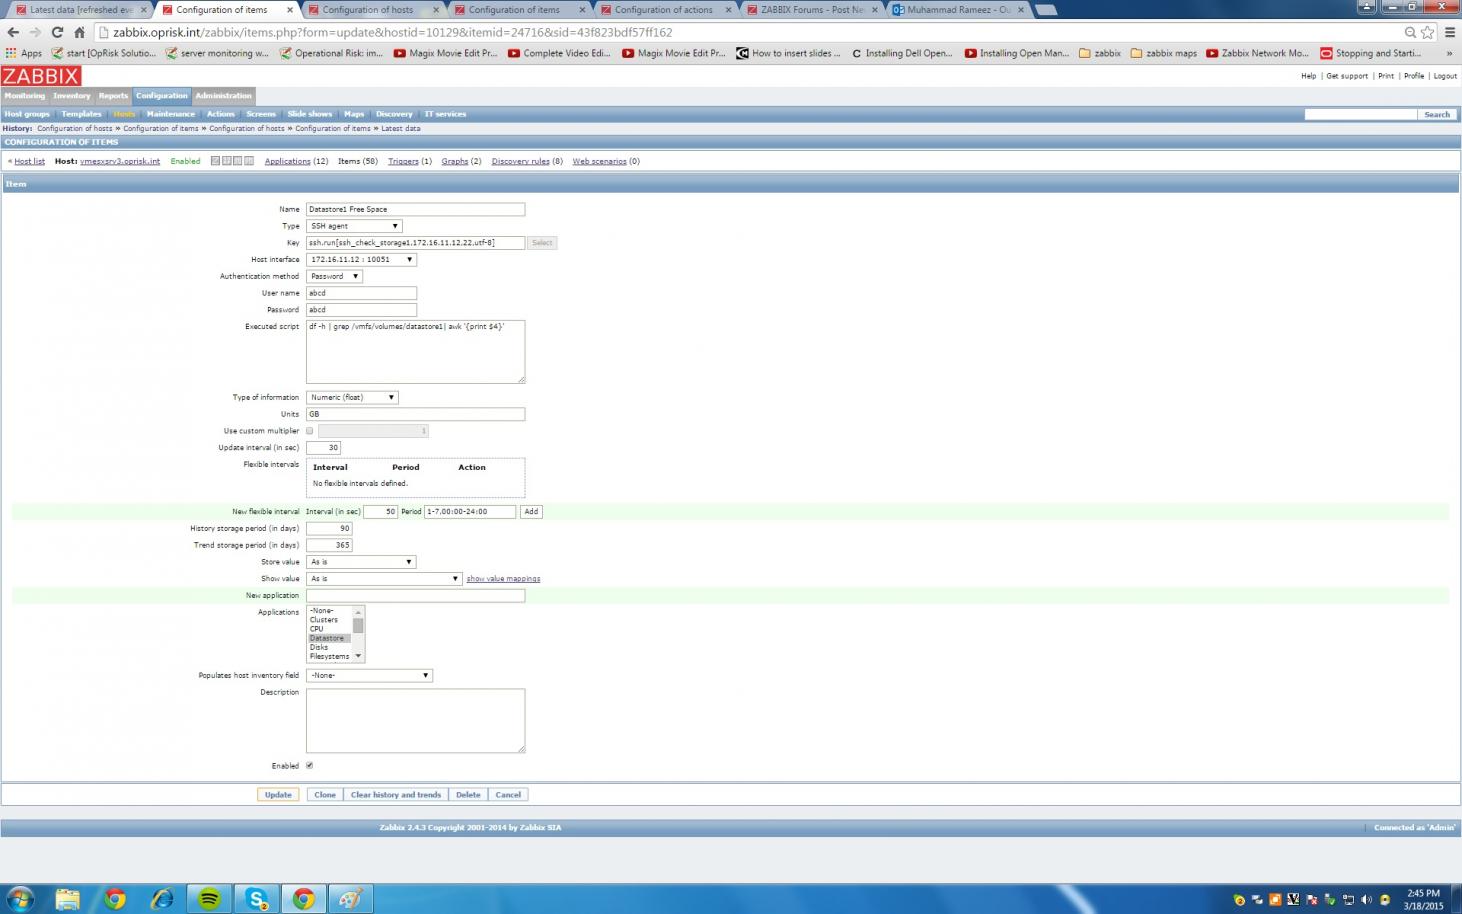This screenshot has height=914, width=1462.
Task: Open the Chrome menu (hamburger icon)
Action: [x=1449, y=32]
